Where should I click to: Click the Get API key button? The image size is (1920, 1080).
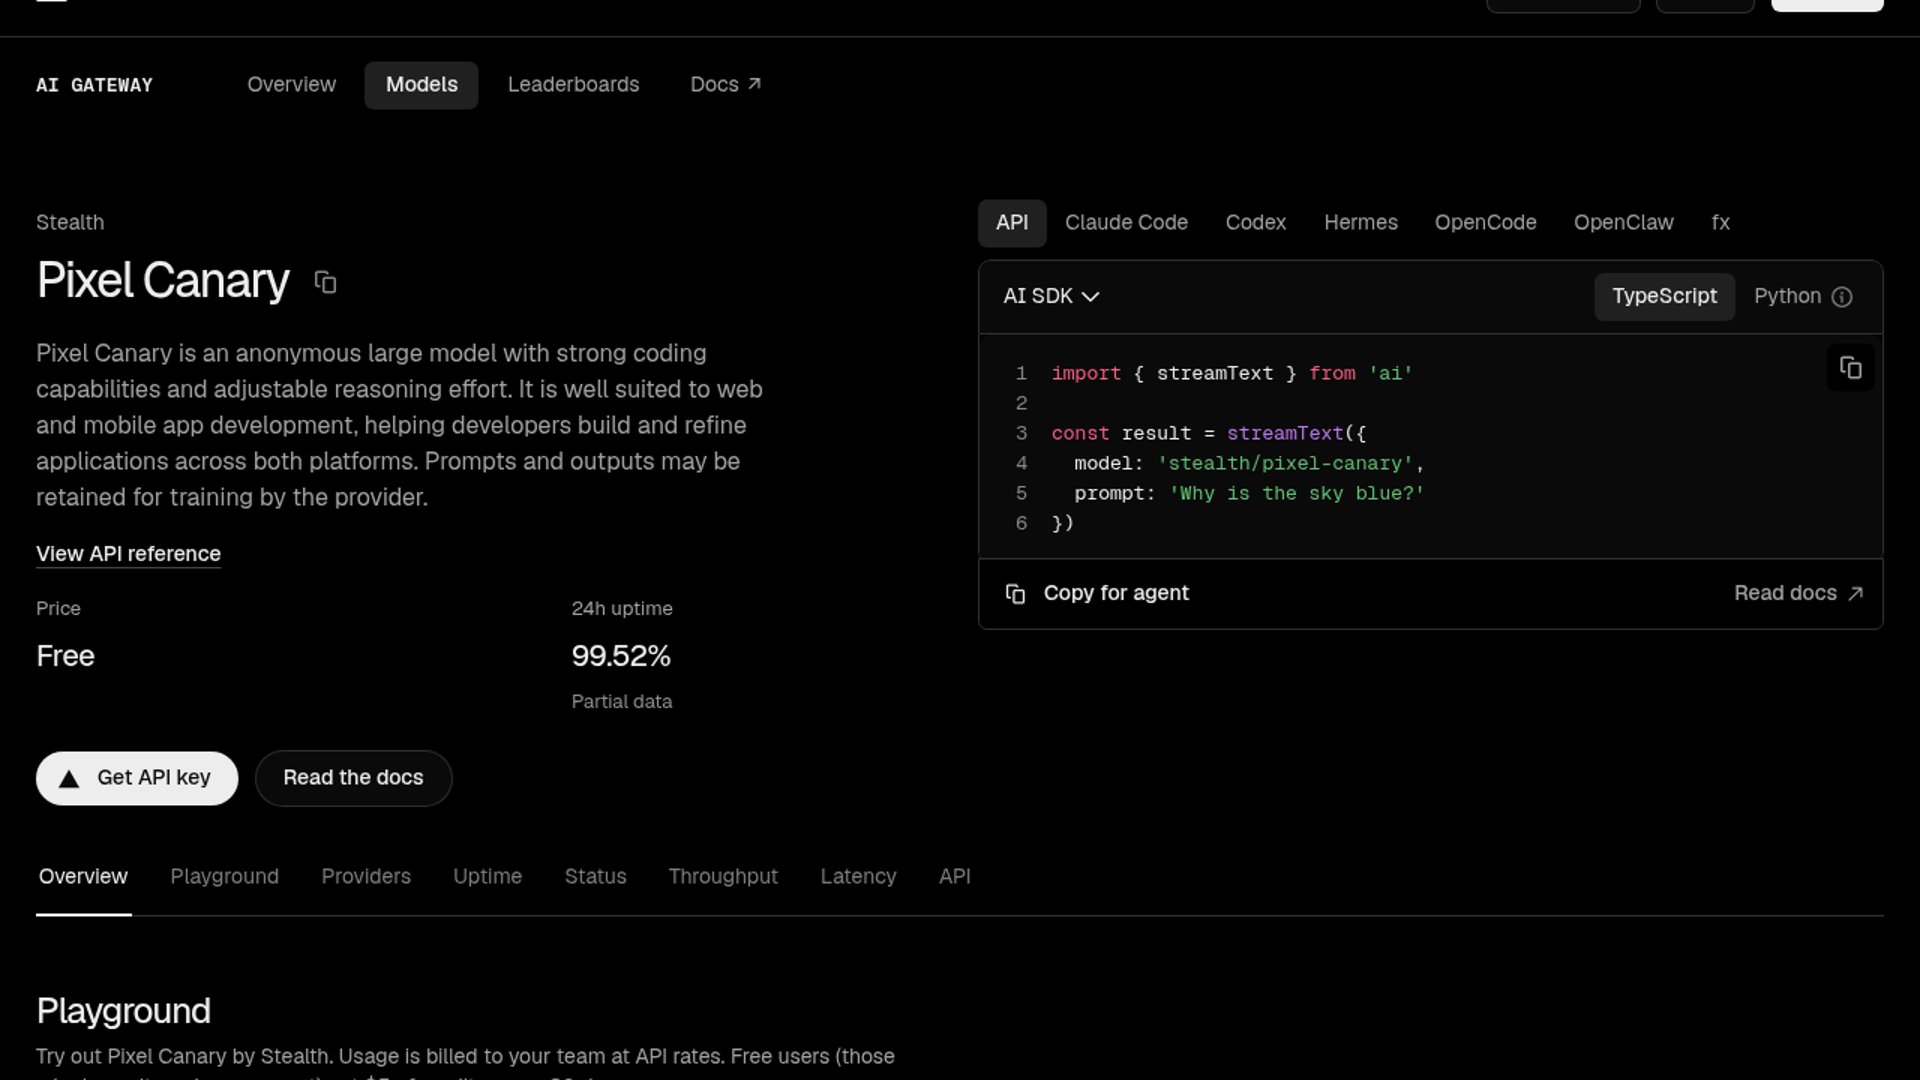137,778
